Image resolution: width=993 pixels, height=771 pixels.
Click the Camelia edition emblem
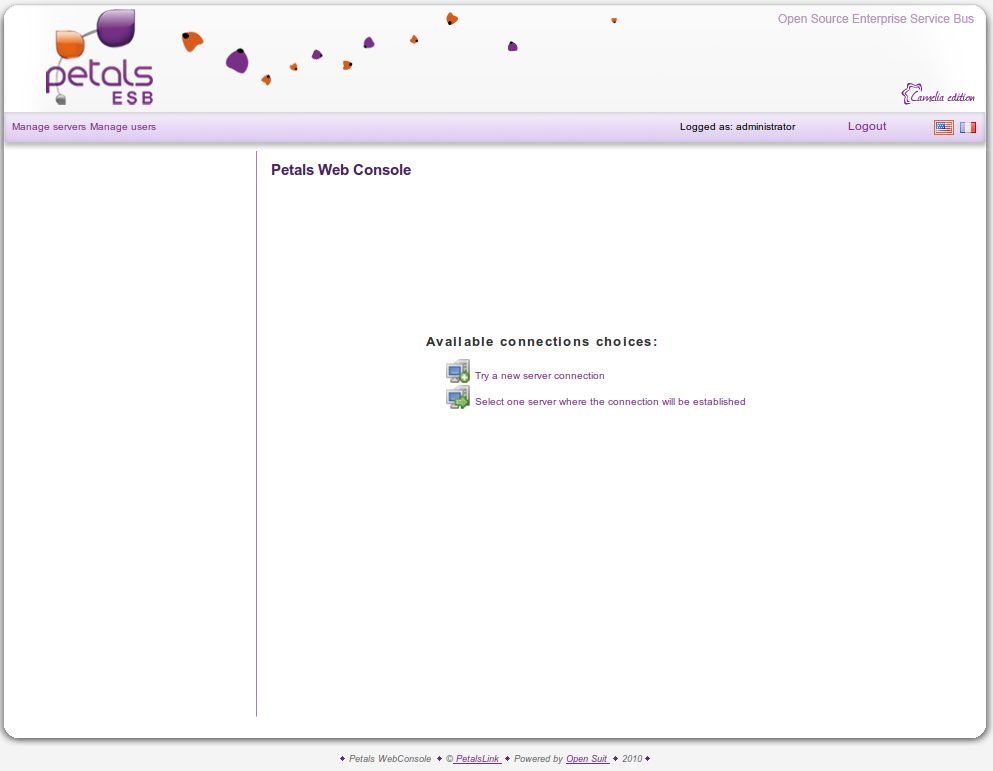[937, 94]
